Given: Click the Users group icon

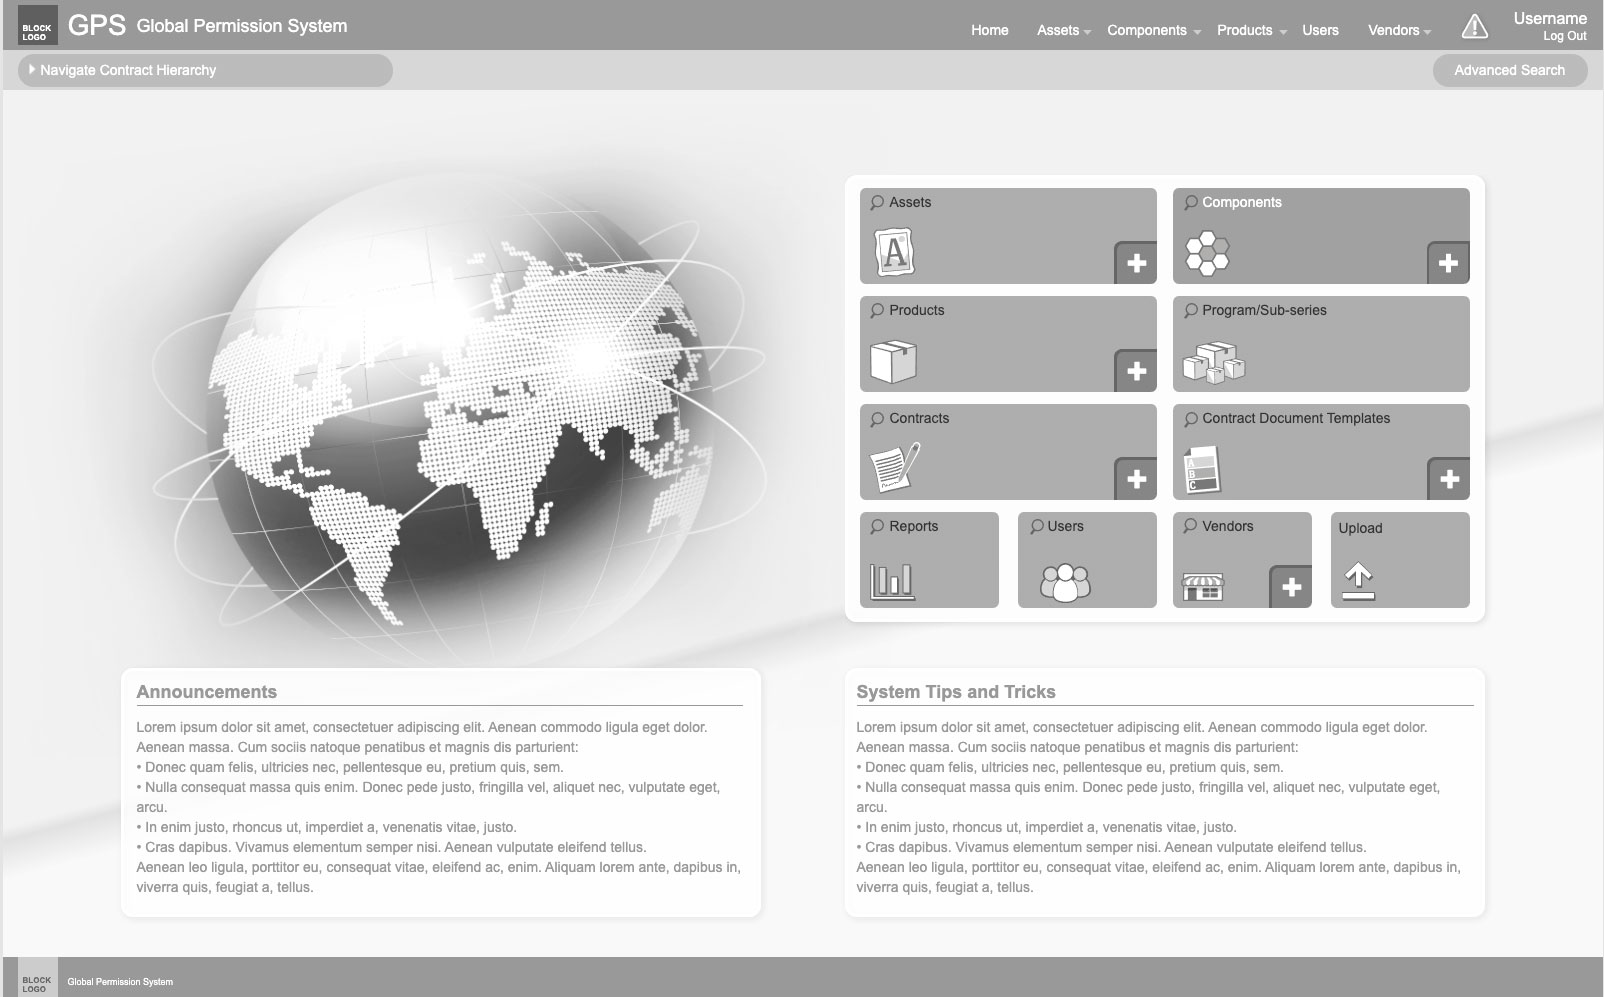Looking at the screenshot, I should [x=1065, y=582].
